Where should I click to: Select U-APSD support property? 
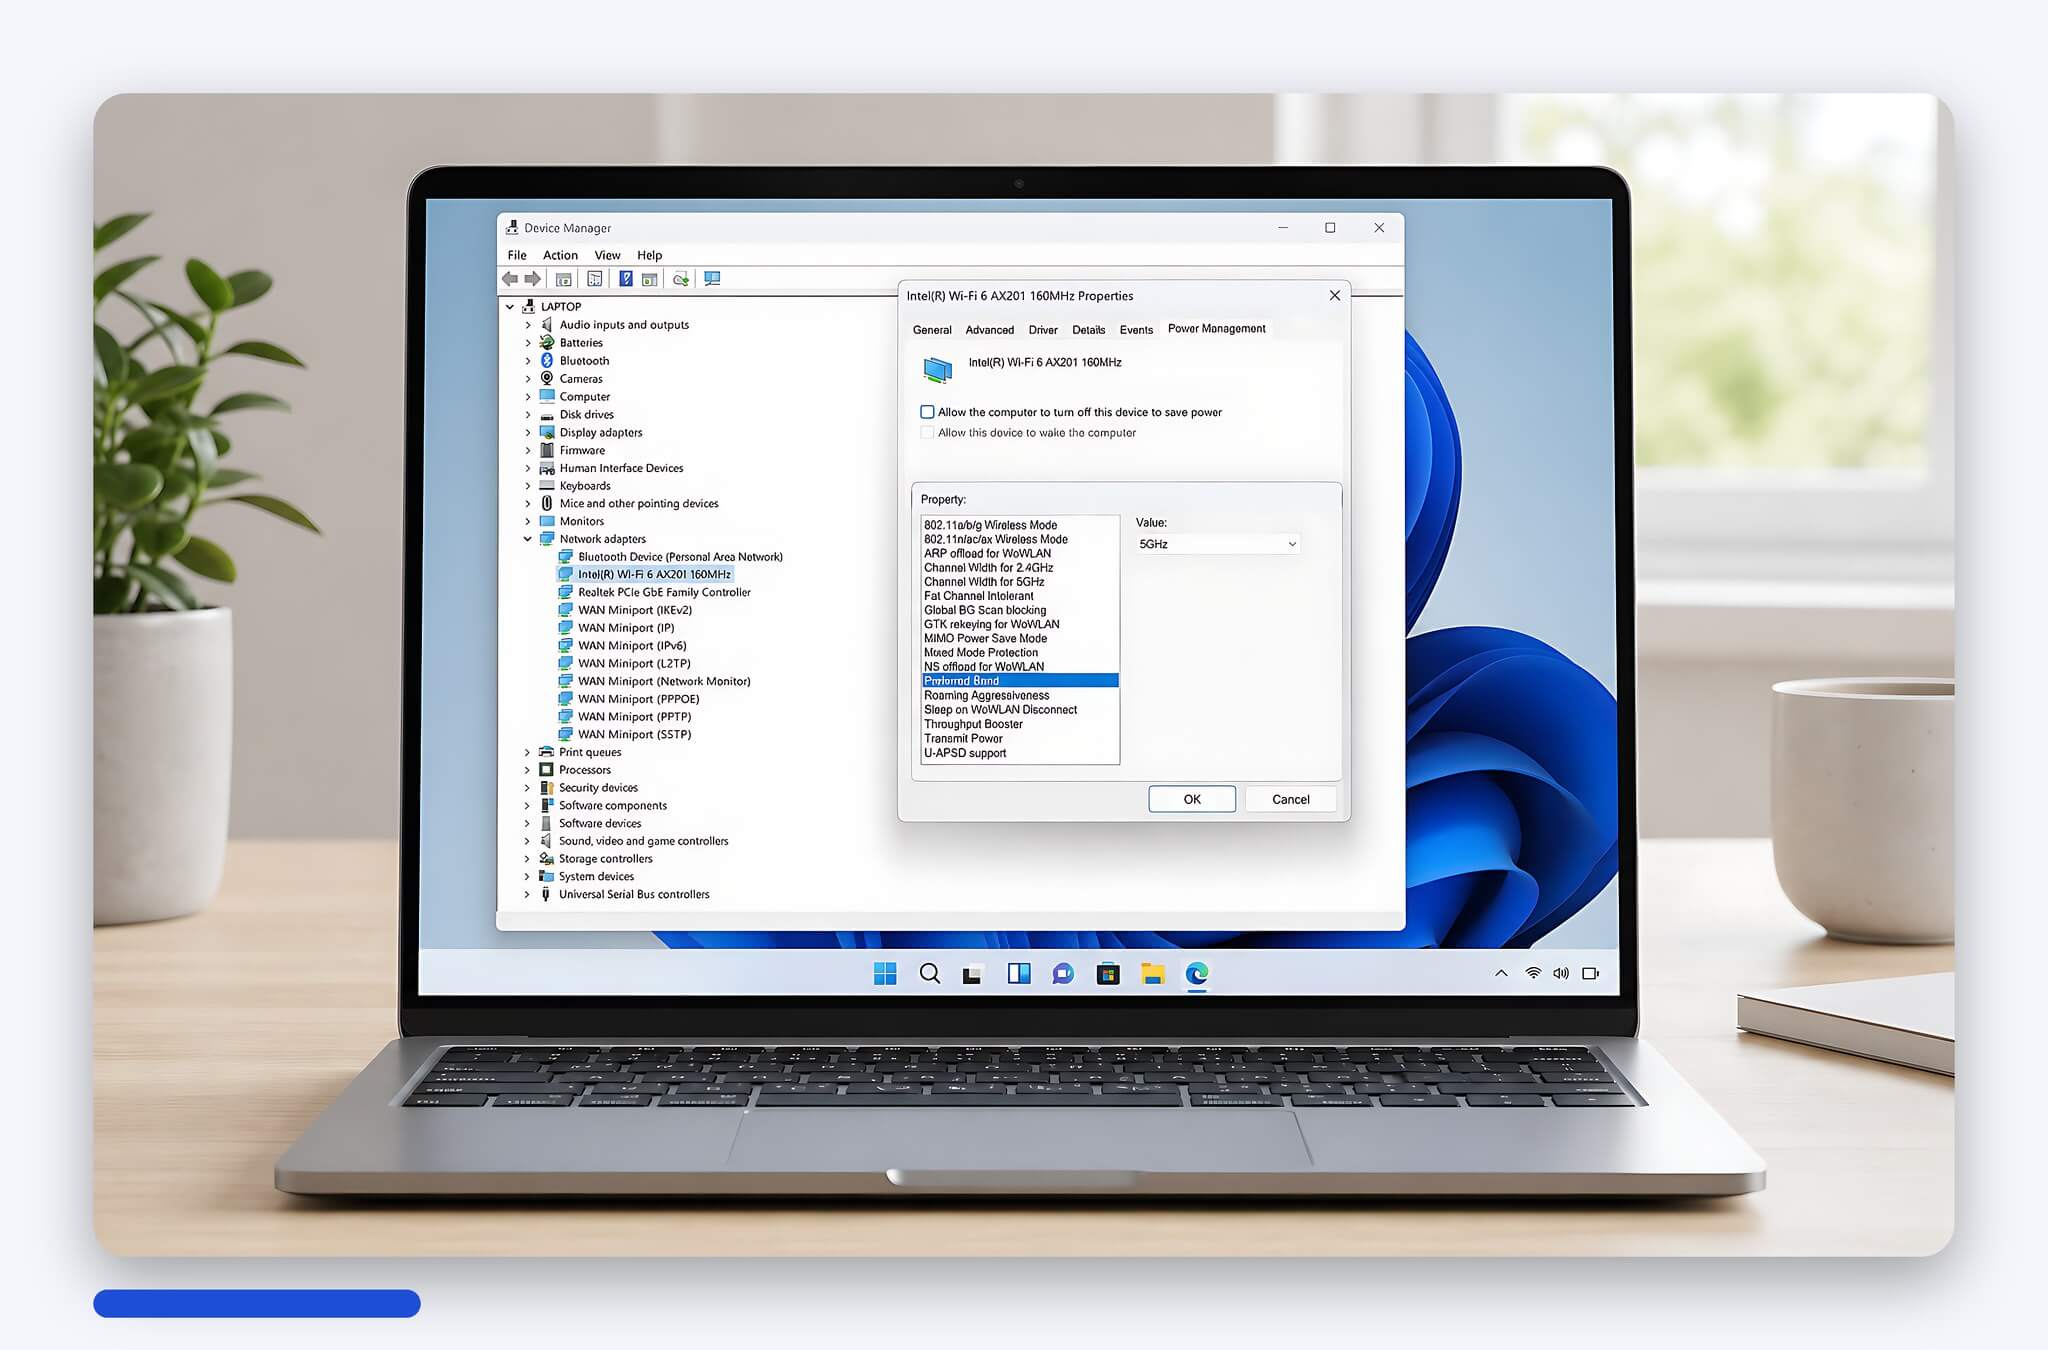pos(1019,753)
